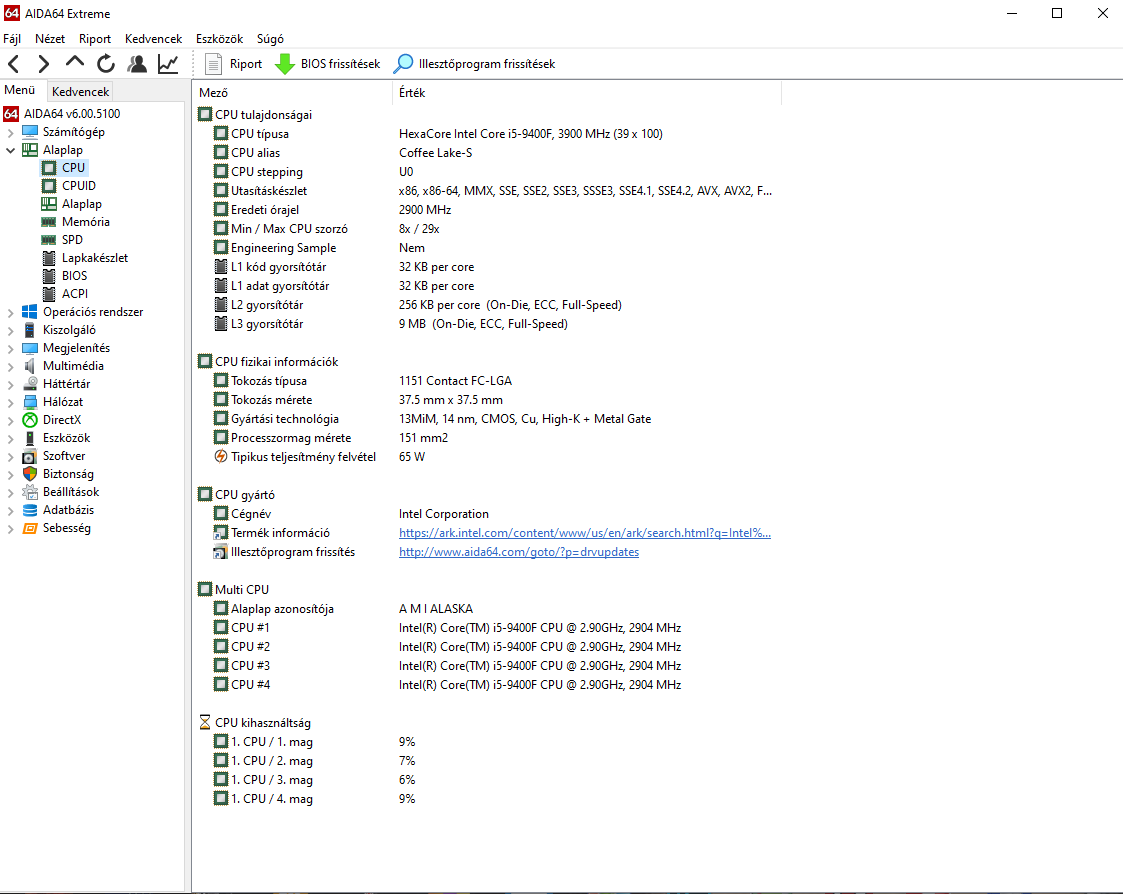The width and height of the screenshot is (1123, 894).
Task: Switch to the Menü sidebar tab
Action: (x=19, y=90)
